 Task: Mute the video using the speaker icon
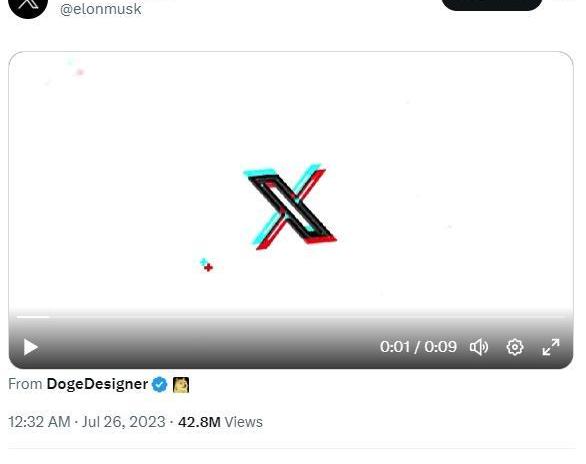(x=479, y=347)
